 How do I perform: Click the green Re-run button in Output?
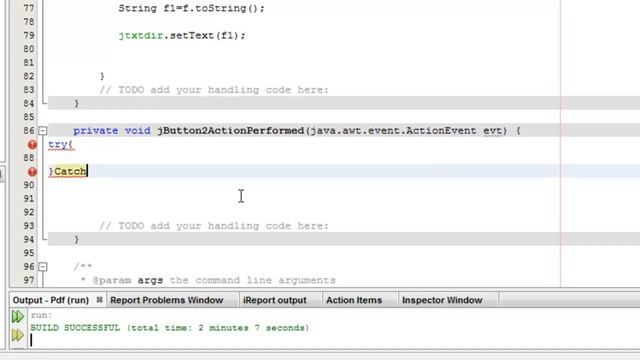[18, 316]
